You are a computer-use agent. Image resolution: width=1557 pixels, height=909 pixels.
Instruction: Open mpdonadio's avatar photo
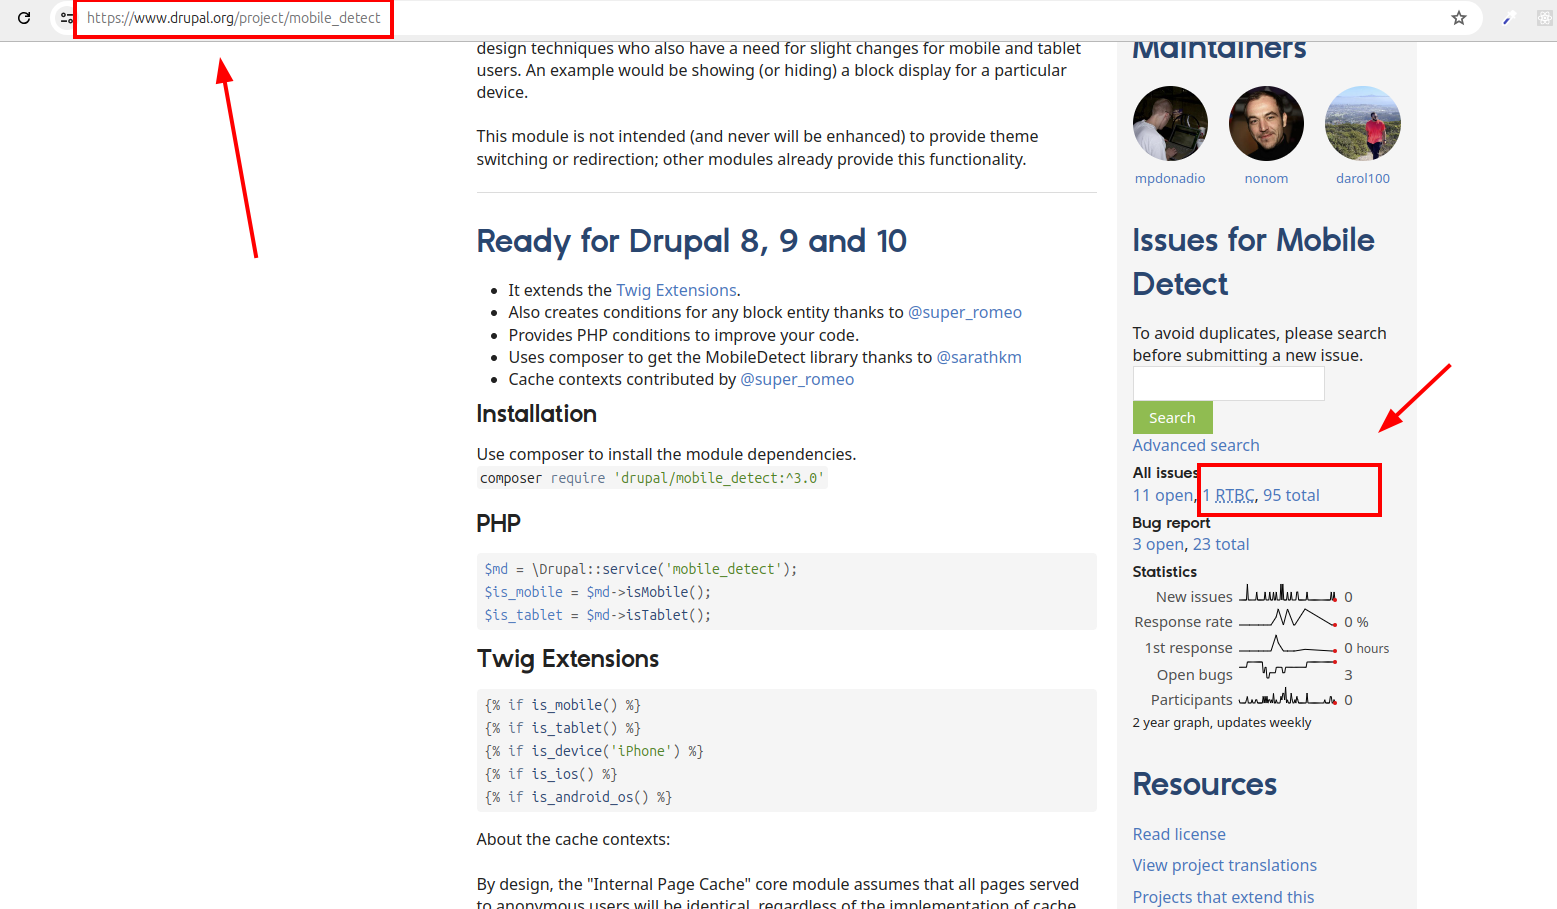click(x=1170, y=124)
